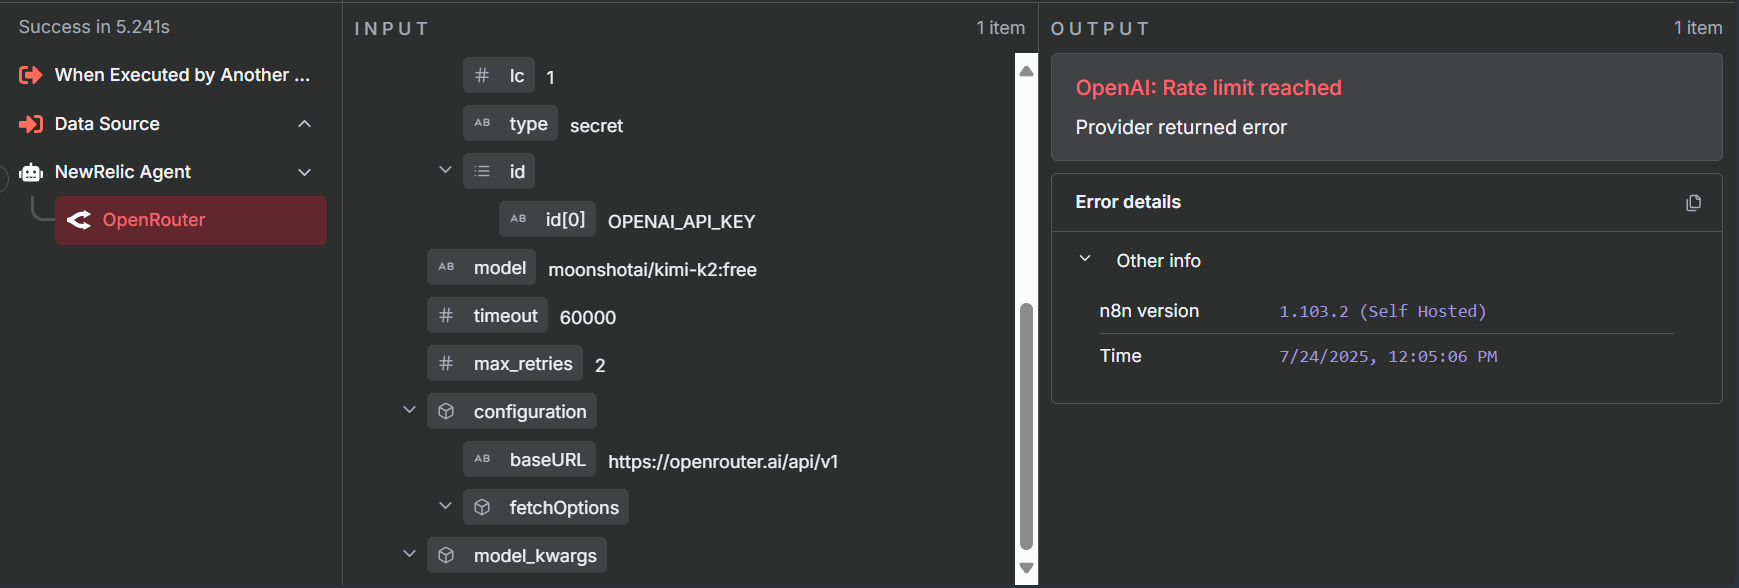
Task: Click the OpenRouter node icon
Action: (x=79, y=220)
